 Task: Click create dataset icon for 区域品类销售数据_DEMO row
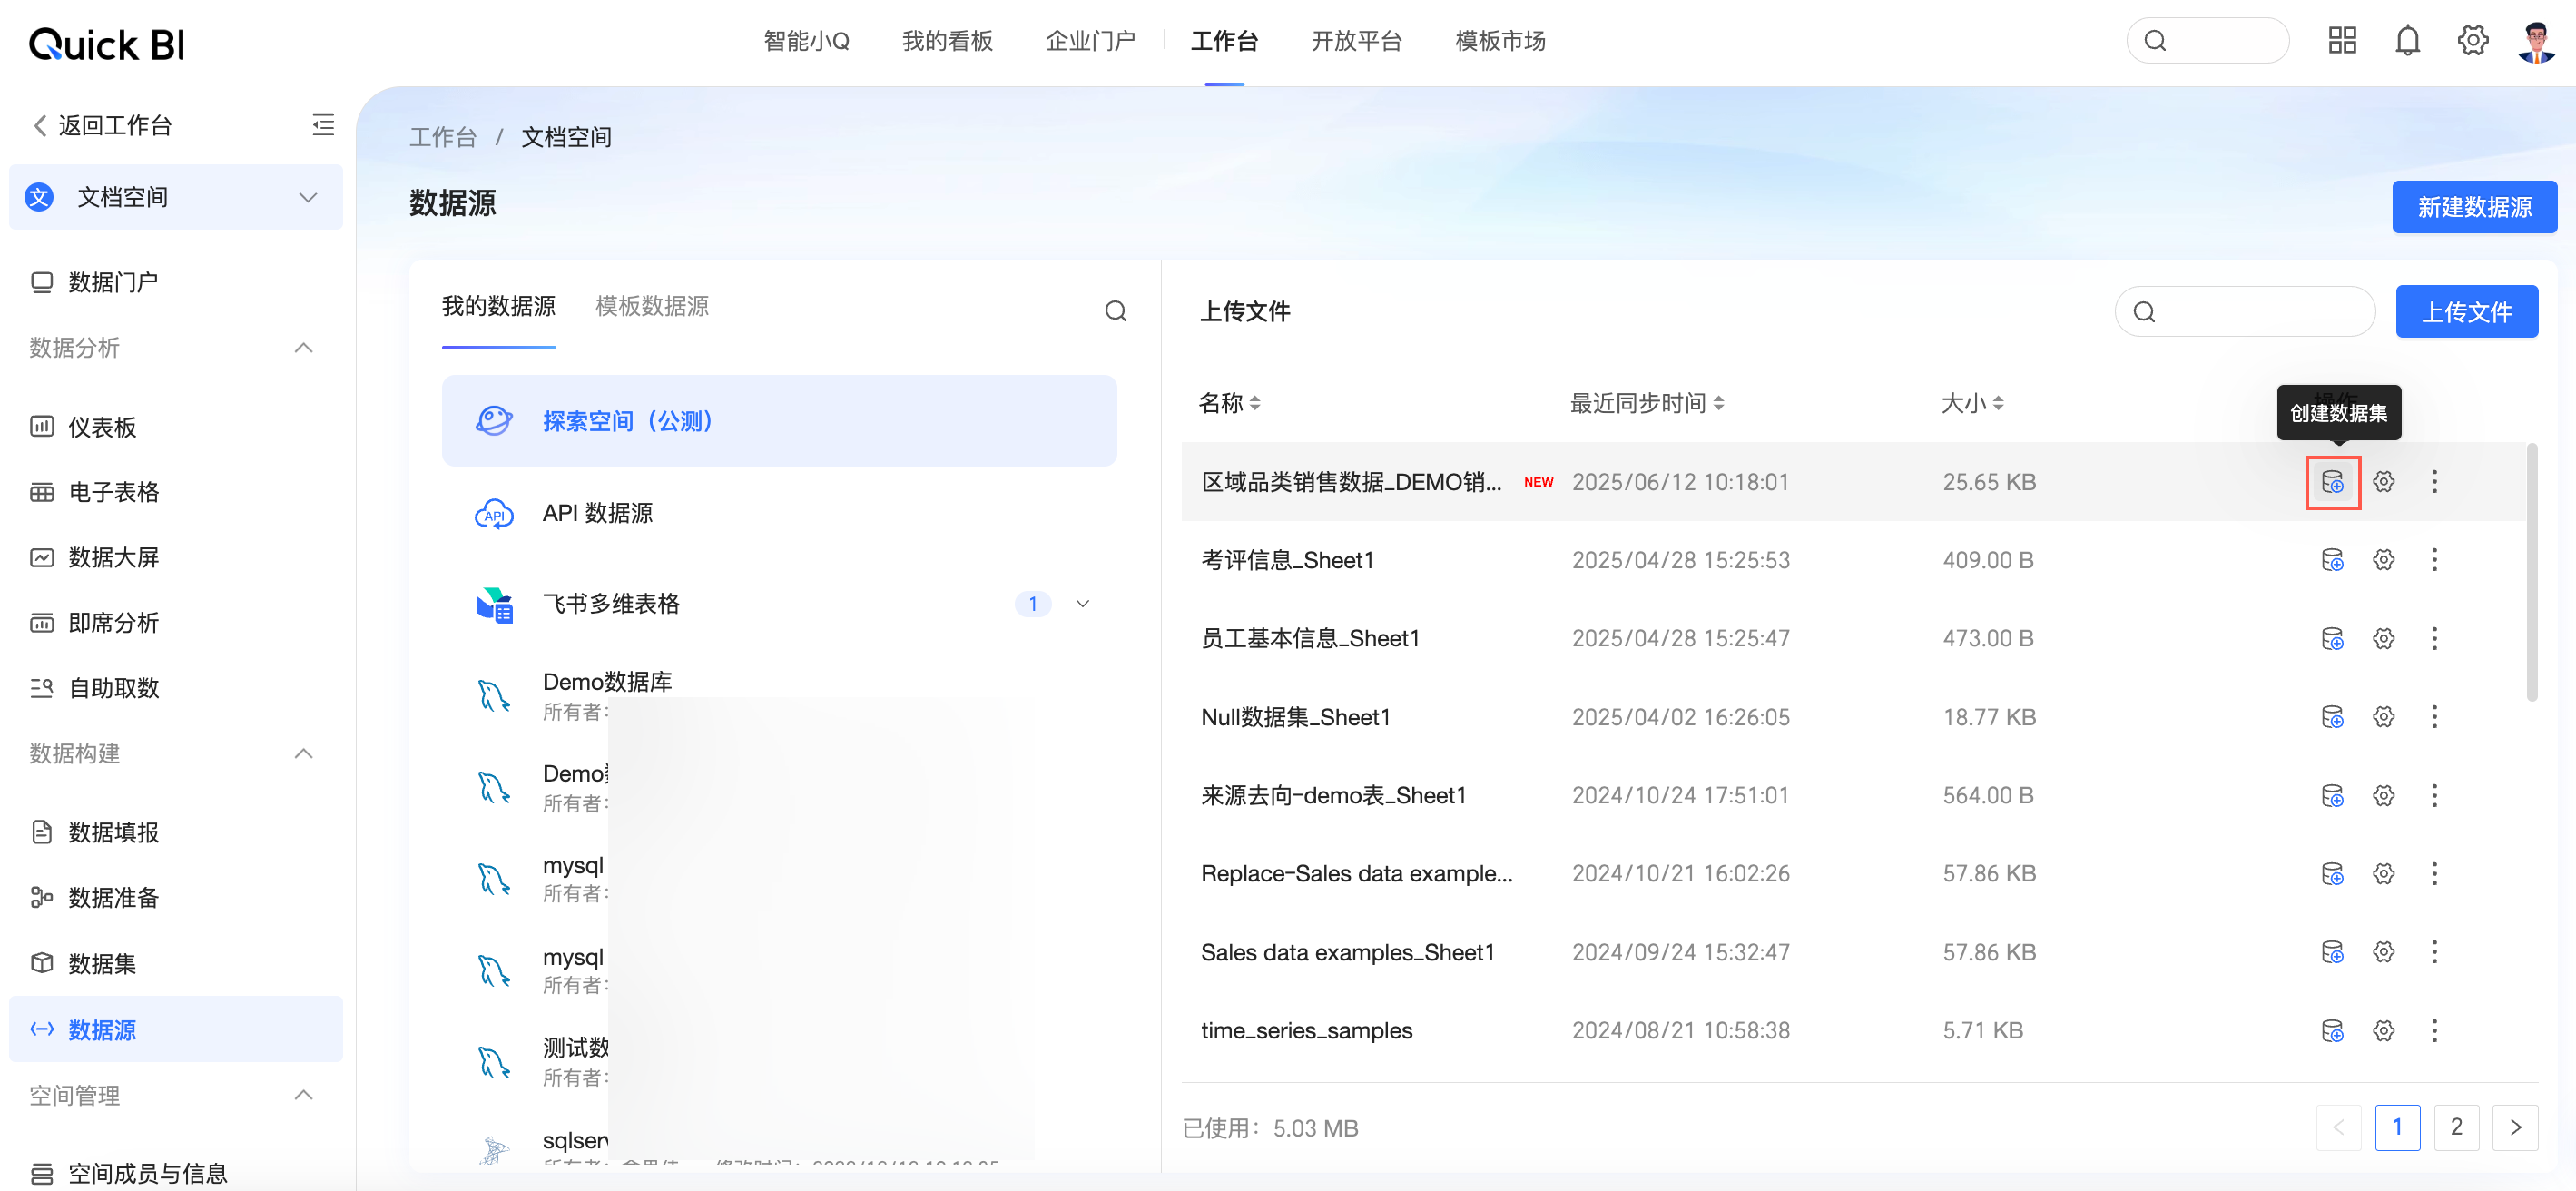tap(2332, 482)
